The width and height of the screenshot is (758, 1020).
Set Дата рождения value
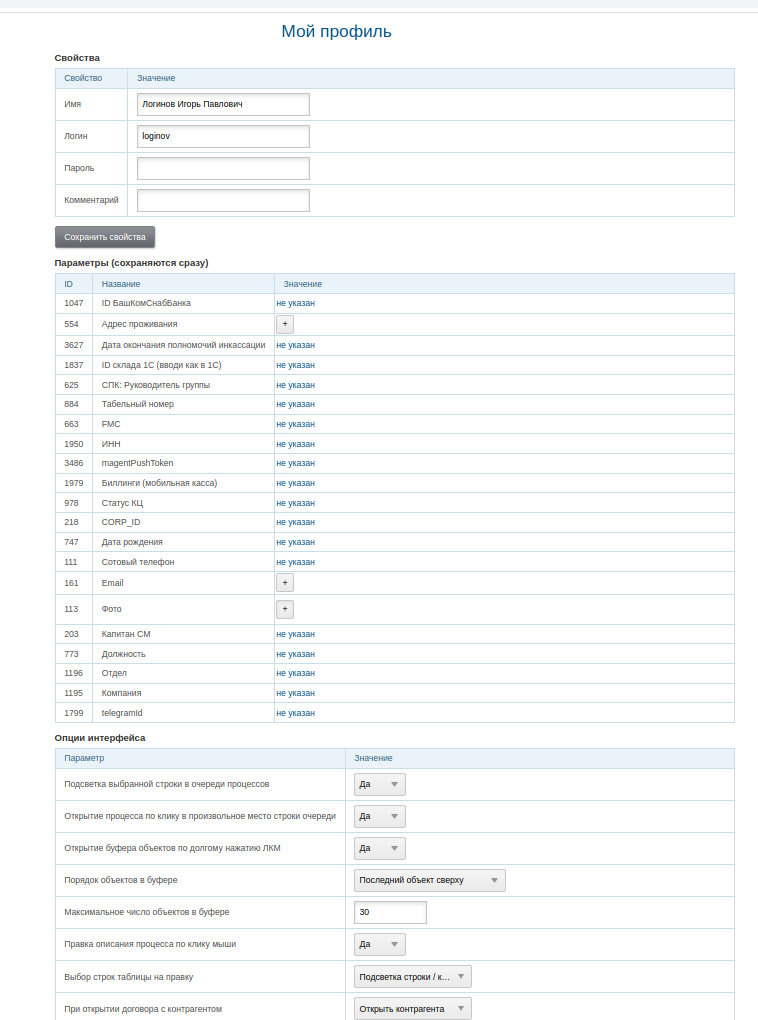tap(295, 543)
